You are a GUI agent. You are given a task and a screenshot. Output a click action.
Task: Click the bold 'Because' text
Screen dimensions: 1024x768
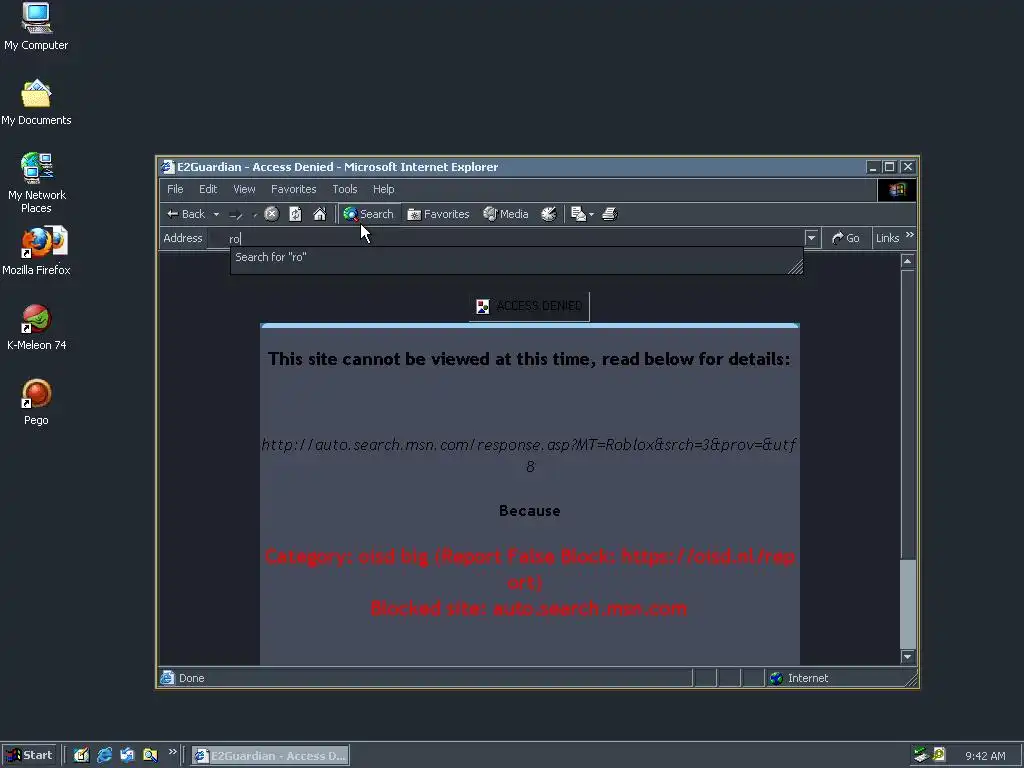[530, 511]
